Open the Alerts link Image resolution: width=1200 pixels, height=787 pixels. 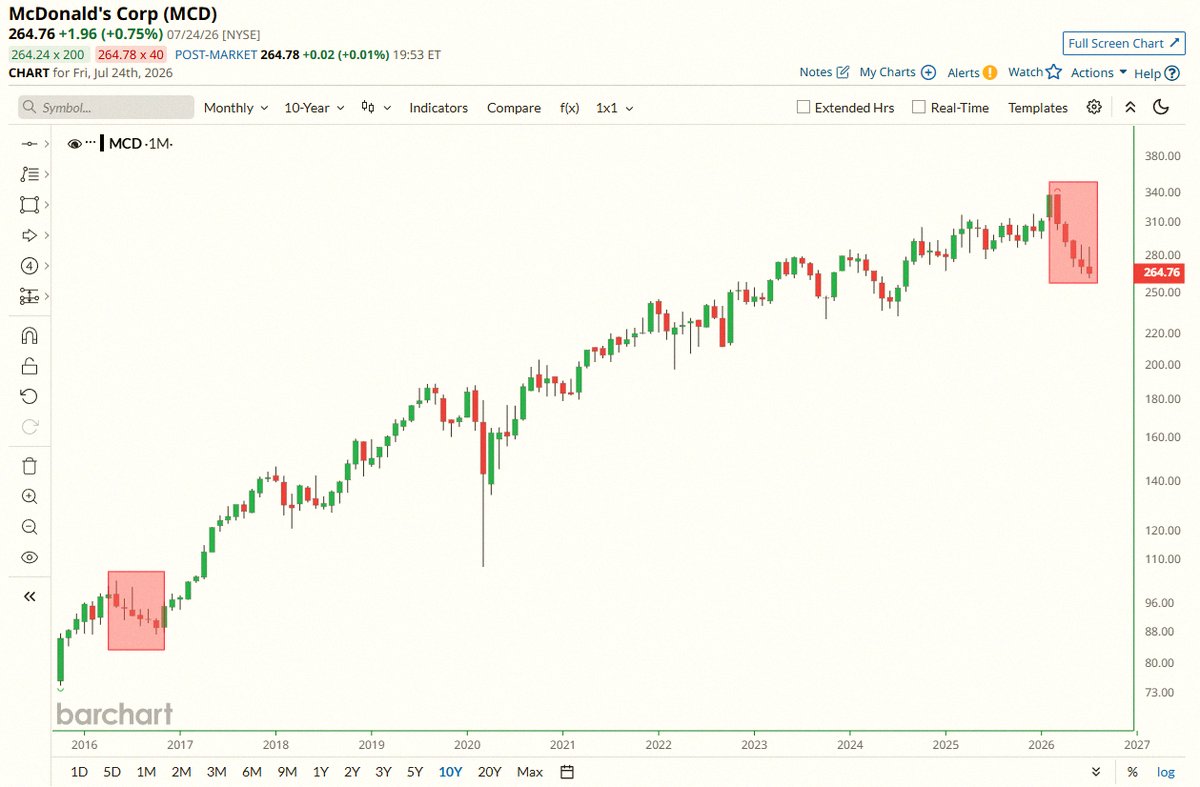tap(972, 72)
